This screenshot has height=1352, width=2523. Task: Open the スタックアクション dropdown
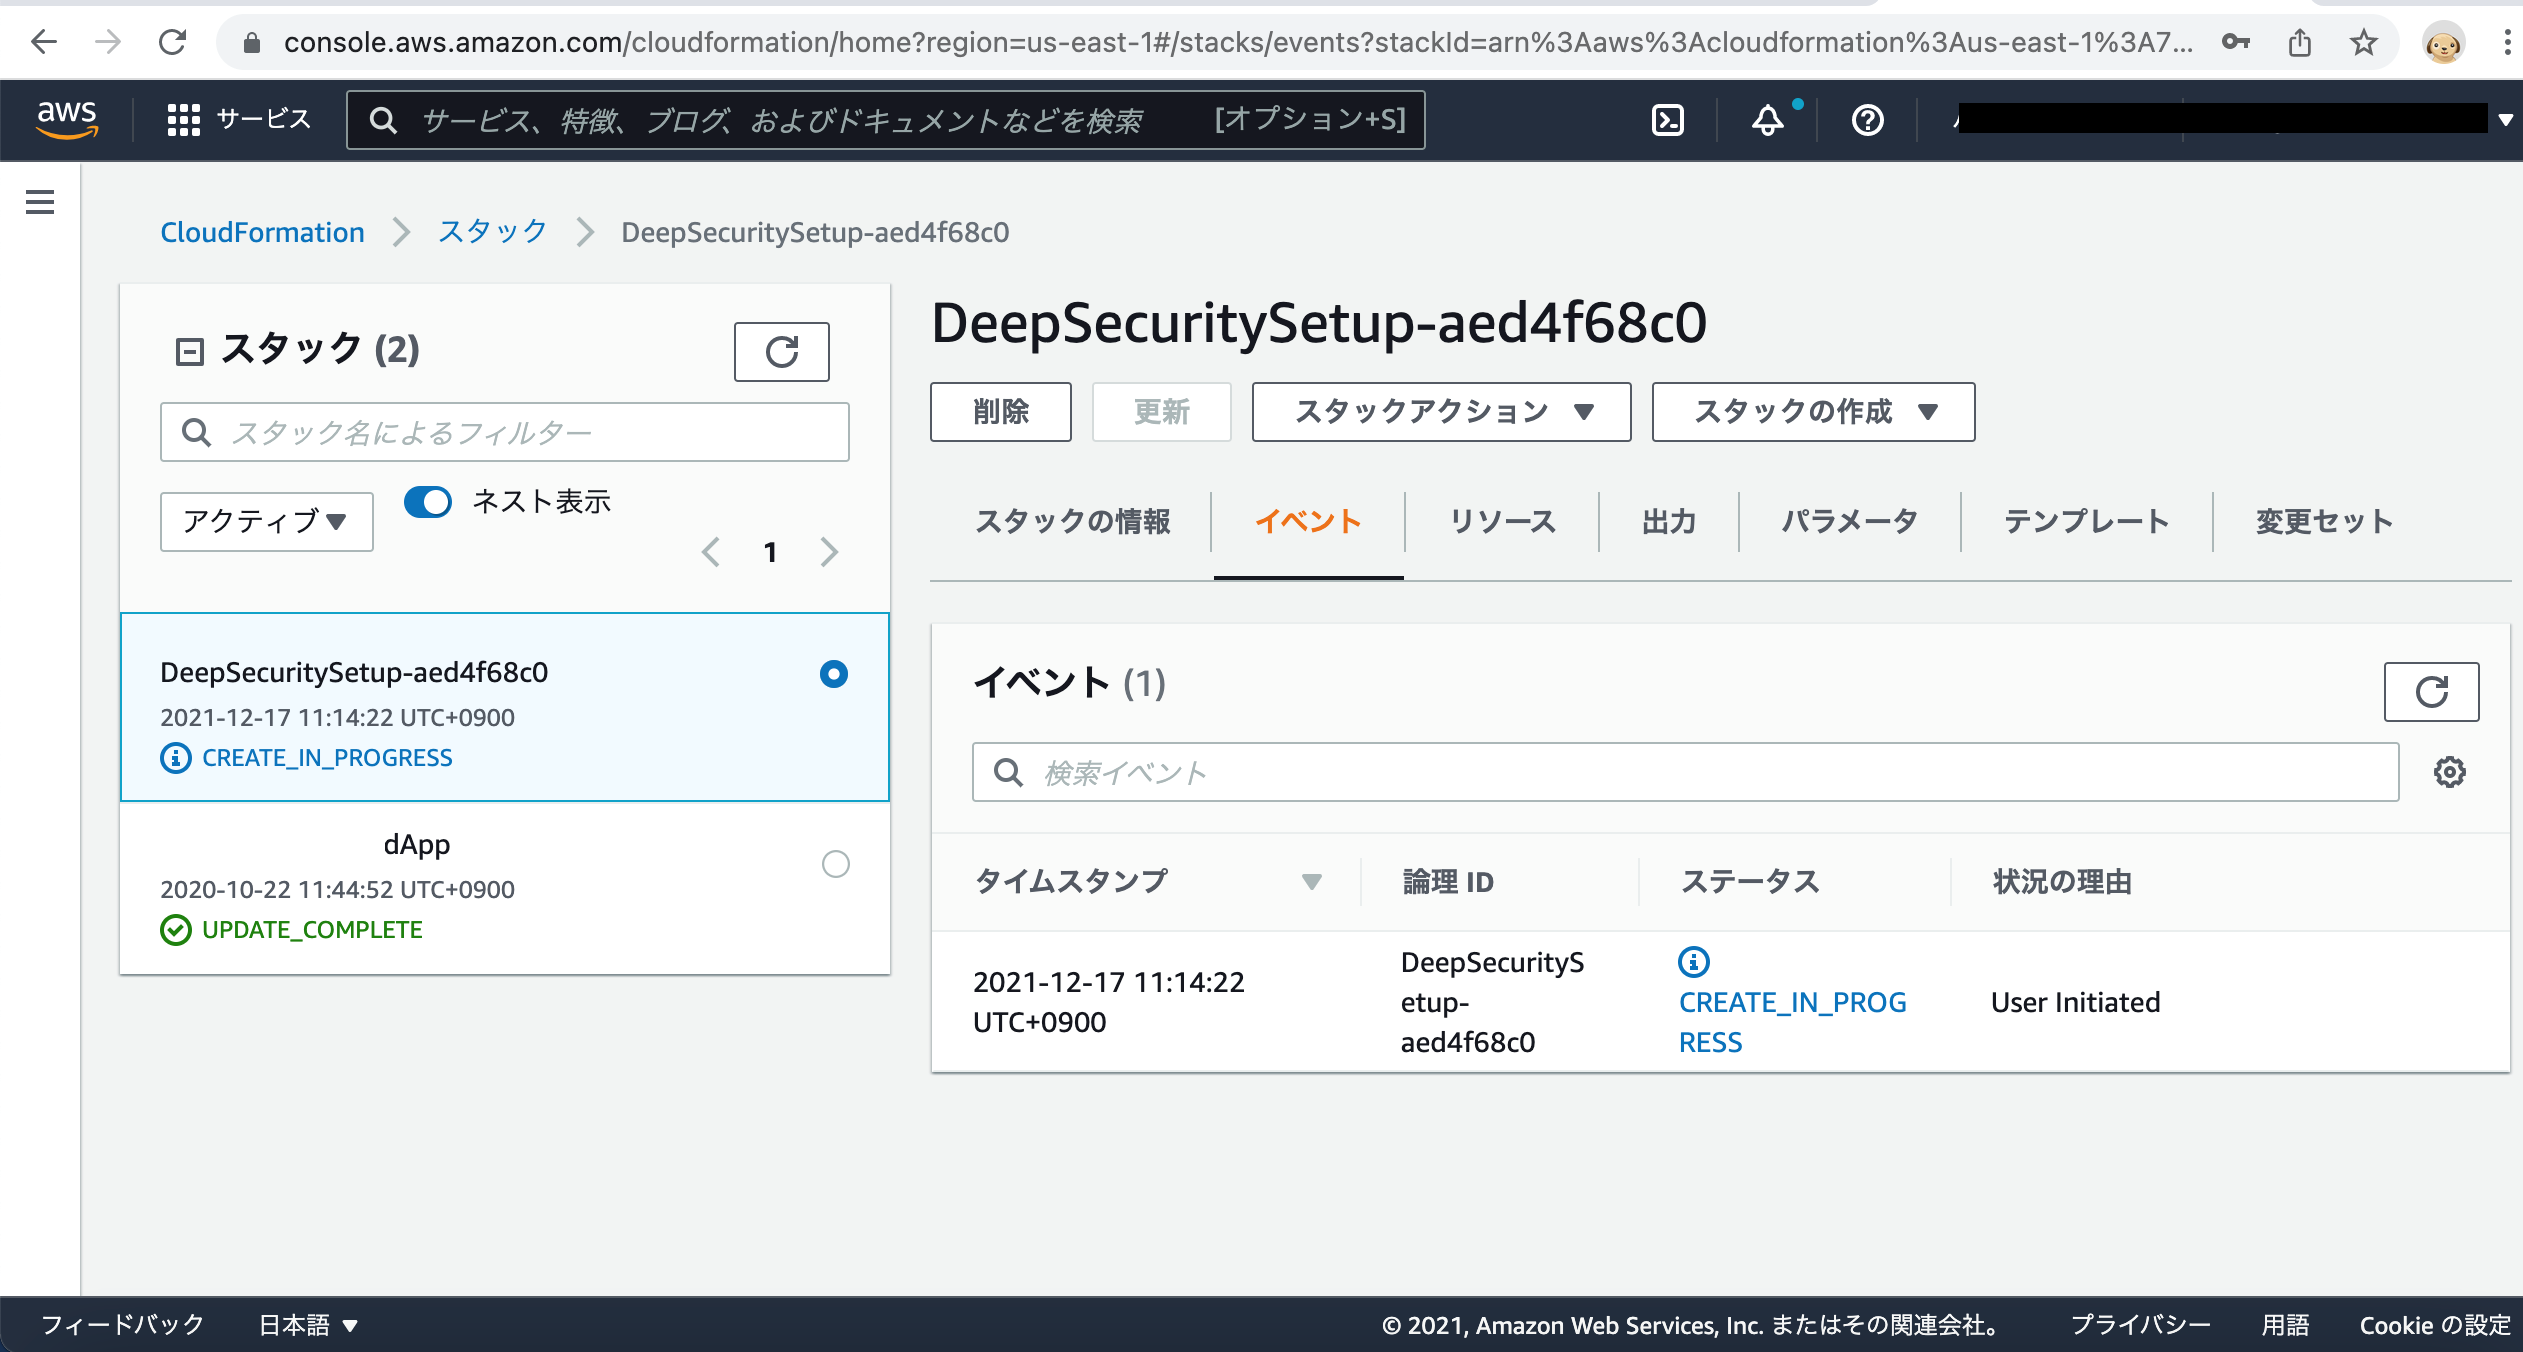tap(1441, 411)
